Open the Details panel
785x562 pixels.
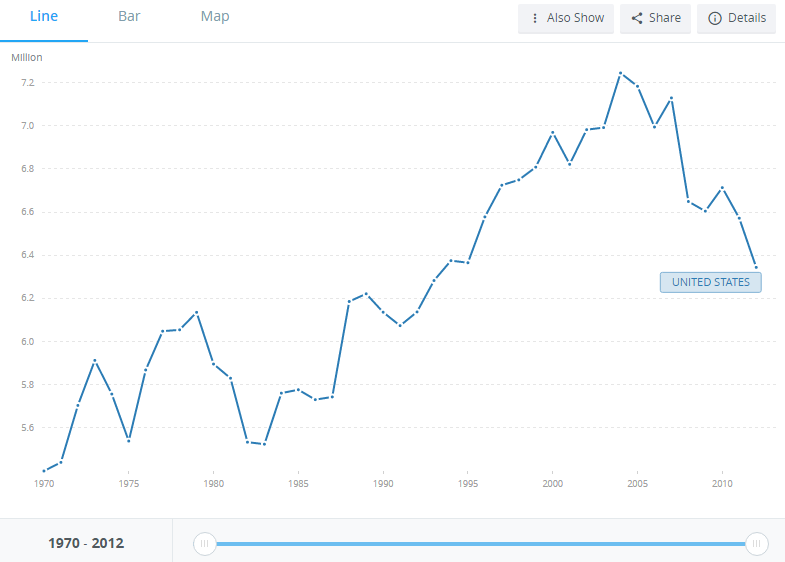pyautogui.click(x=736, y=19)
